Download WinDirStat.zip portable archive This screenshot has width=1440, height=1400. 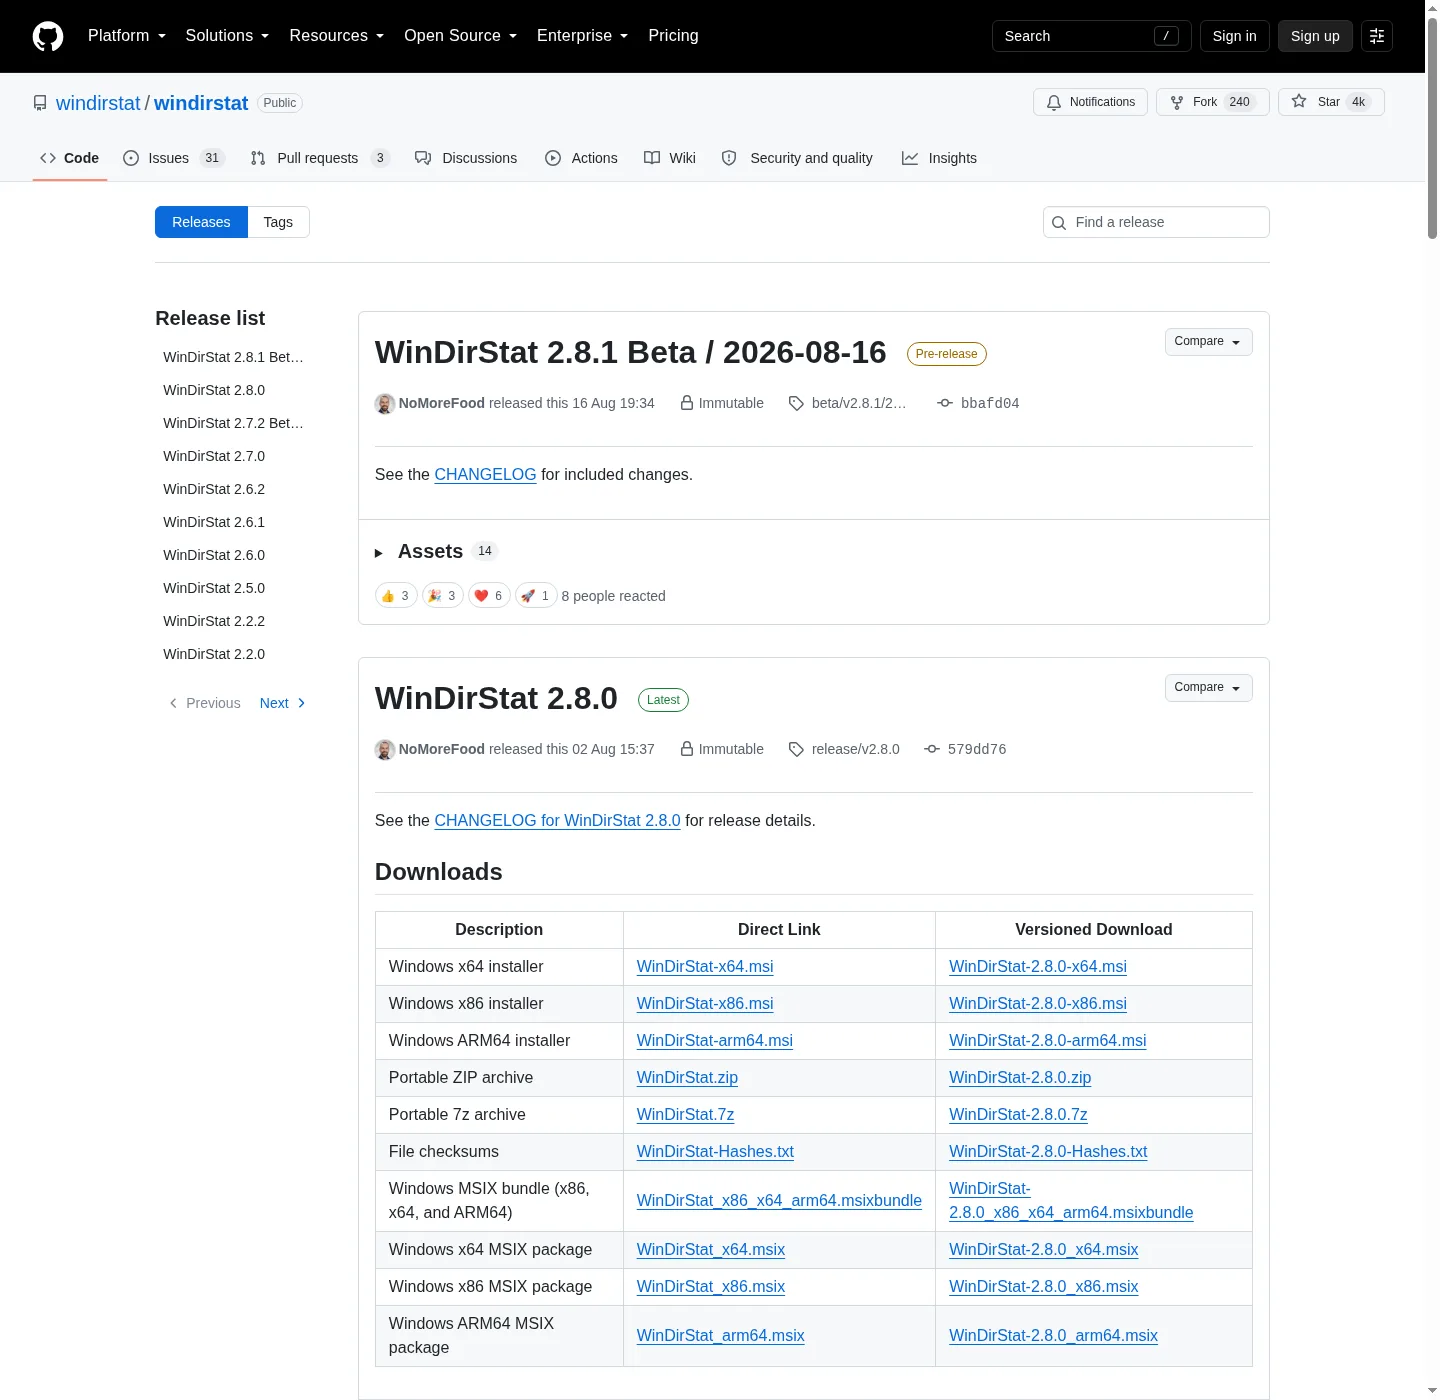pos(687,1078)
